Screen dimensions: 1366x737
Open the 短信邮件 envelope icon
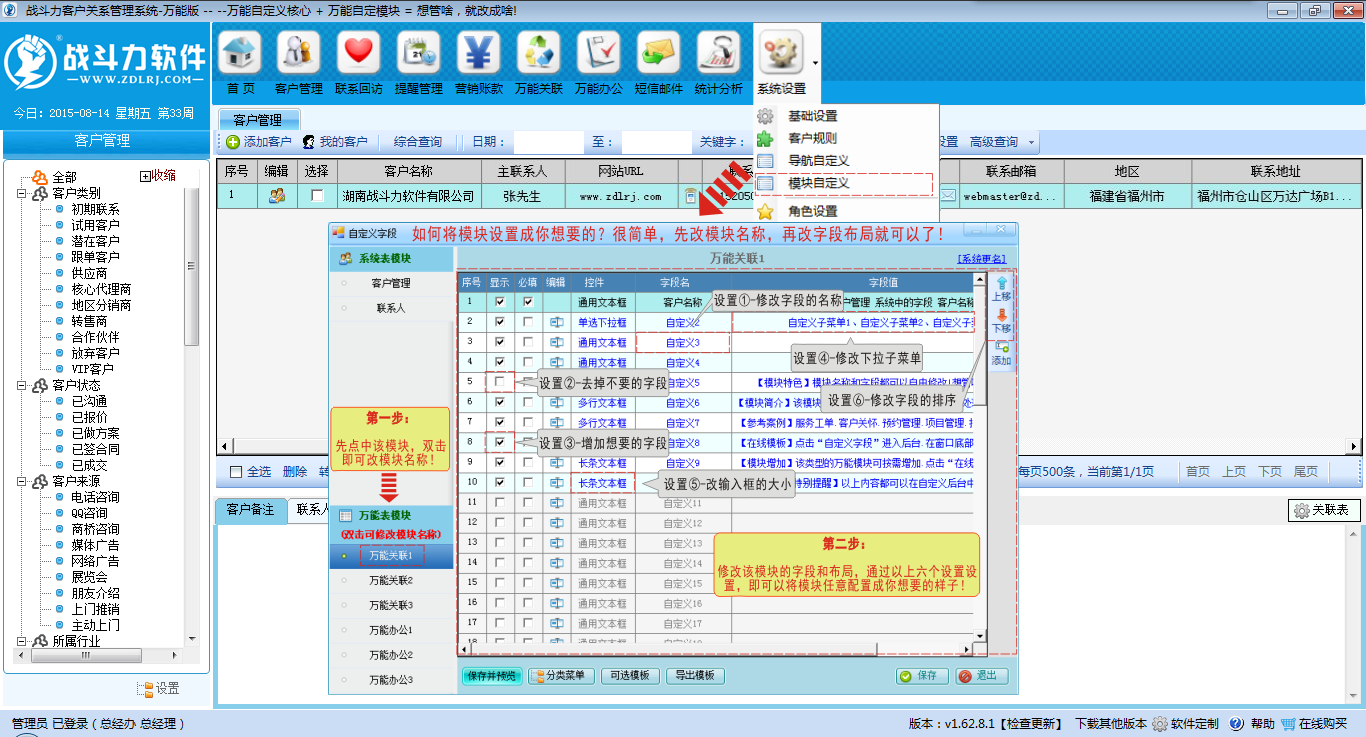tap(658, 53)
